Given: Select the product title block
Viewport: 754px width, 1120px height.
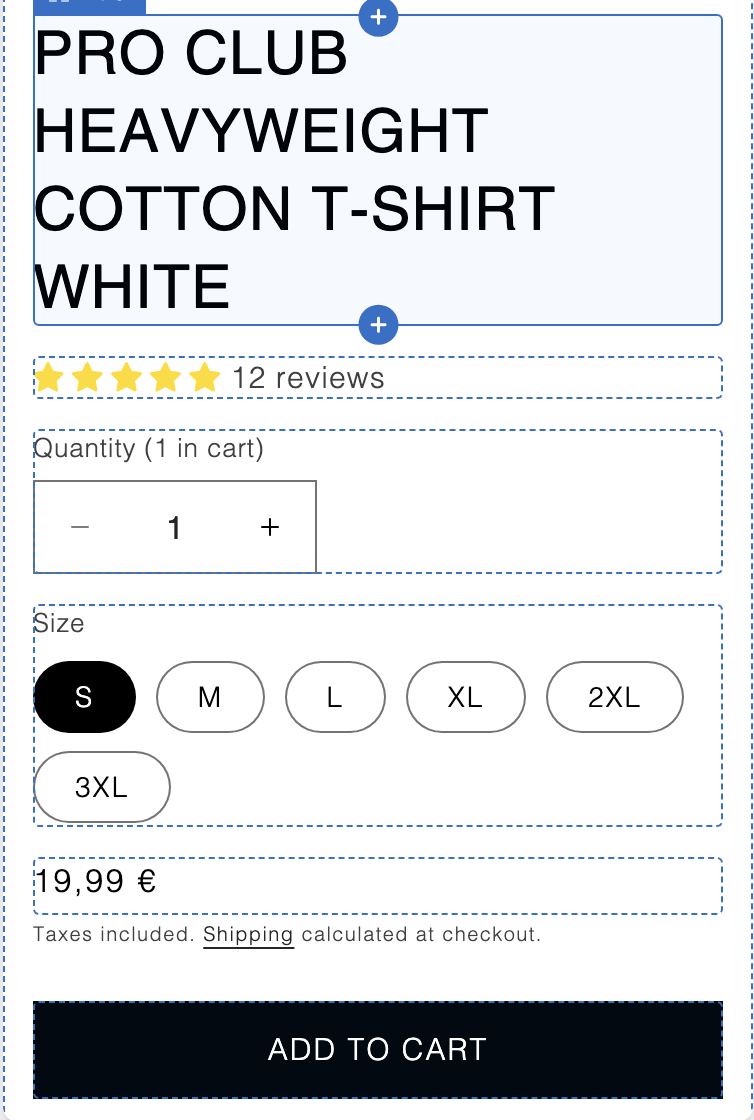Looking at the screenshot, I should click(300, 170).
